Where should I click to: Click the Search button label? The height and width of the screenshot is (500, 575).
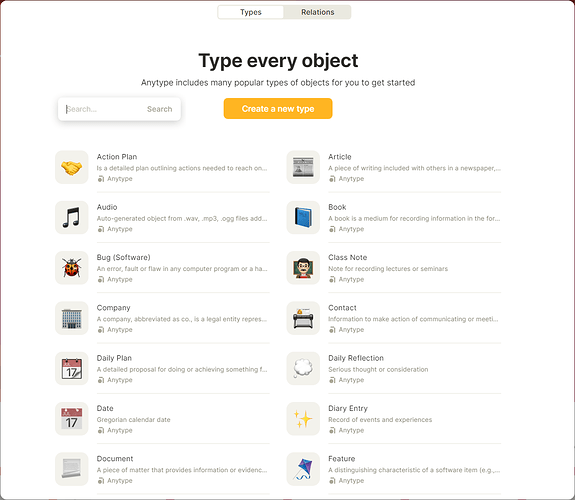click(x=160, y=109)
